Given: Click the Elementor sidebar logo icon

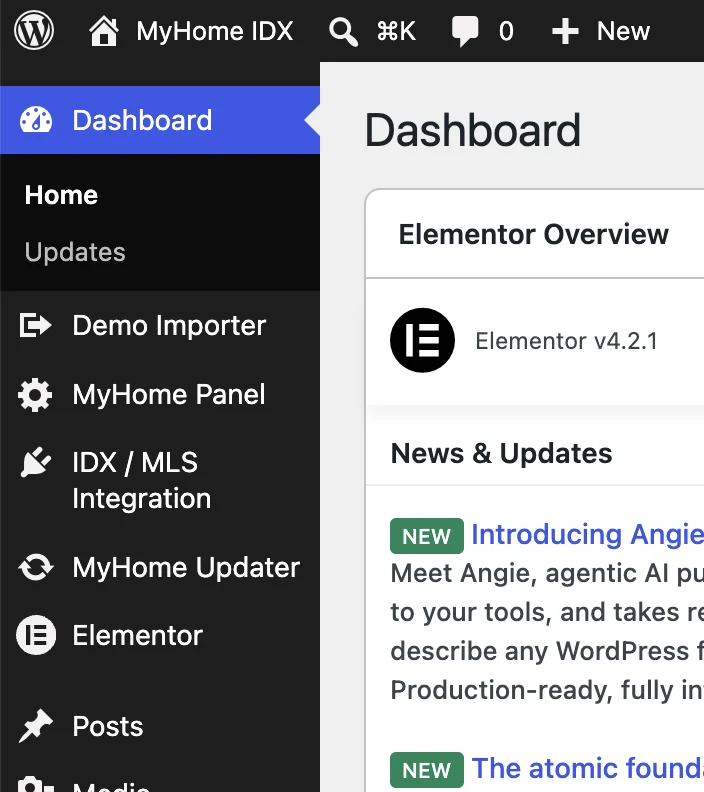Looking at the screenshot, I should point(36,635).
